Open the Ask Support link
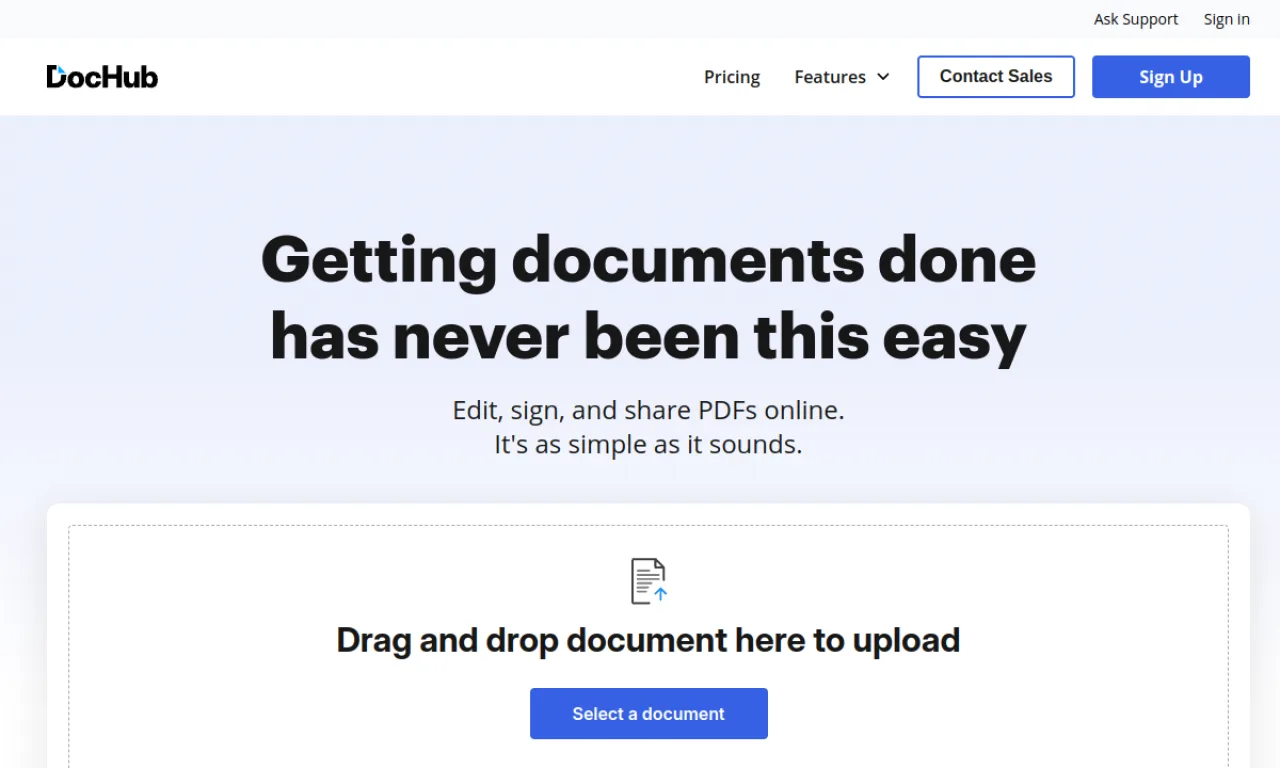Image resolution: width=1280 pixels, height=768 pixels. click(1136, 19)
